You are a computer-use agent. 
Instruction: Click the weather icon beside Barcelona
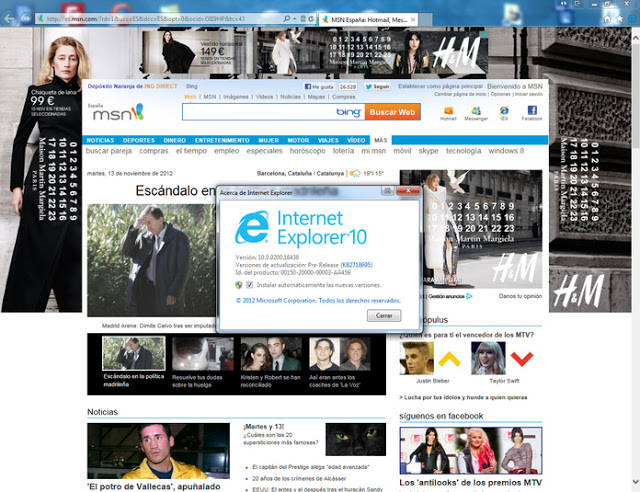coord(355,173)
